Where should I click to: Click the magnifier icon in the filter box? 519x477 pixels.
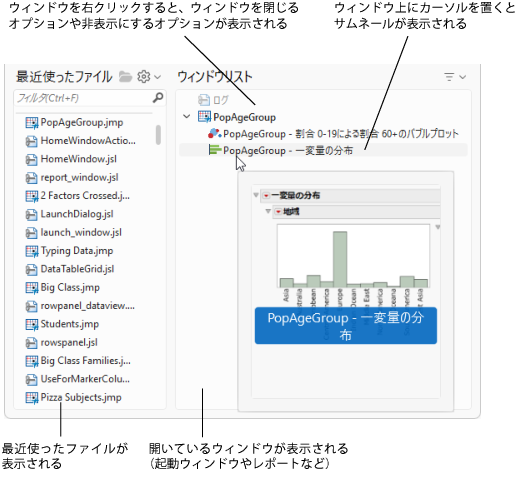point(158,98)
